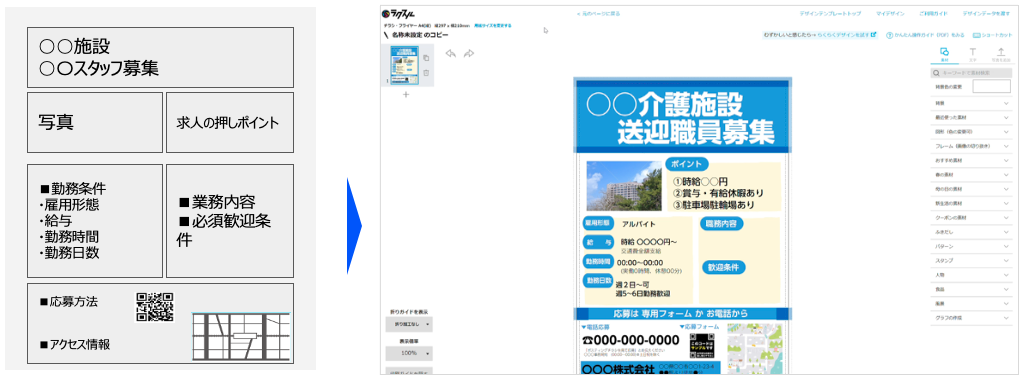
Task: Click デザインデータを渡す link
Action: click(986, 13)
